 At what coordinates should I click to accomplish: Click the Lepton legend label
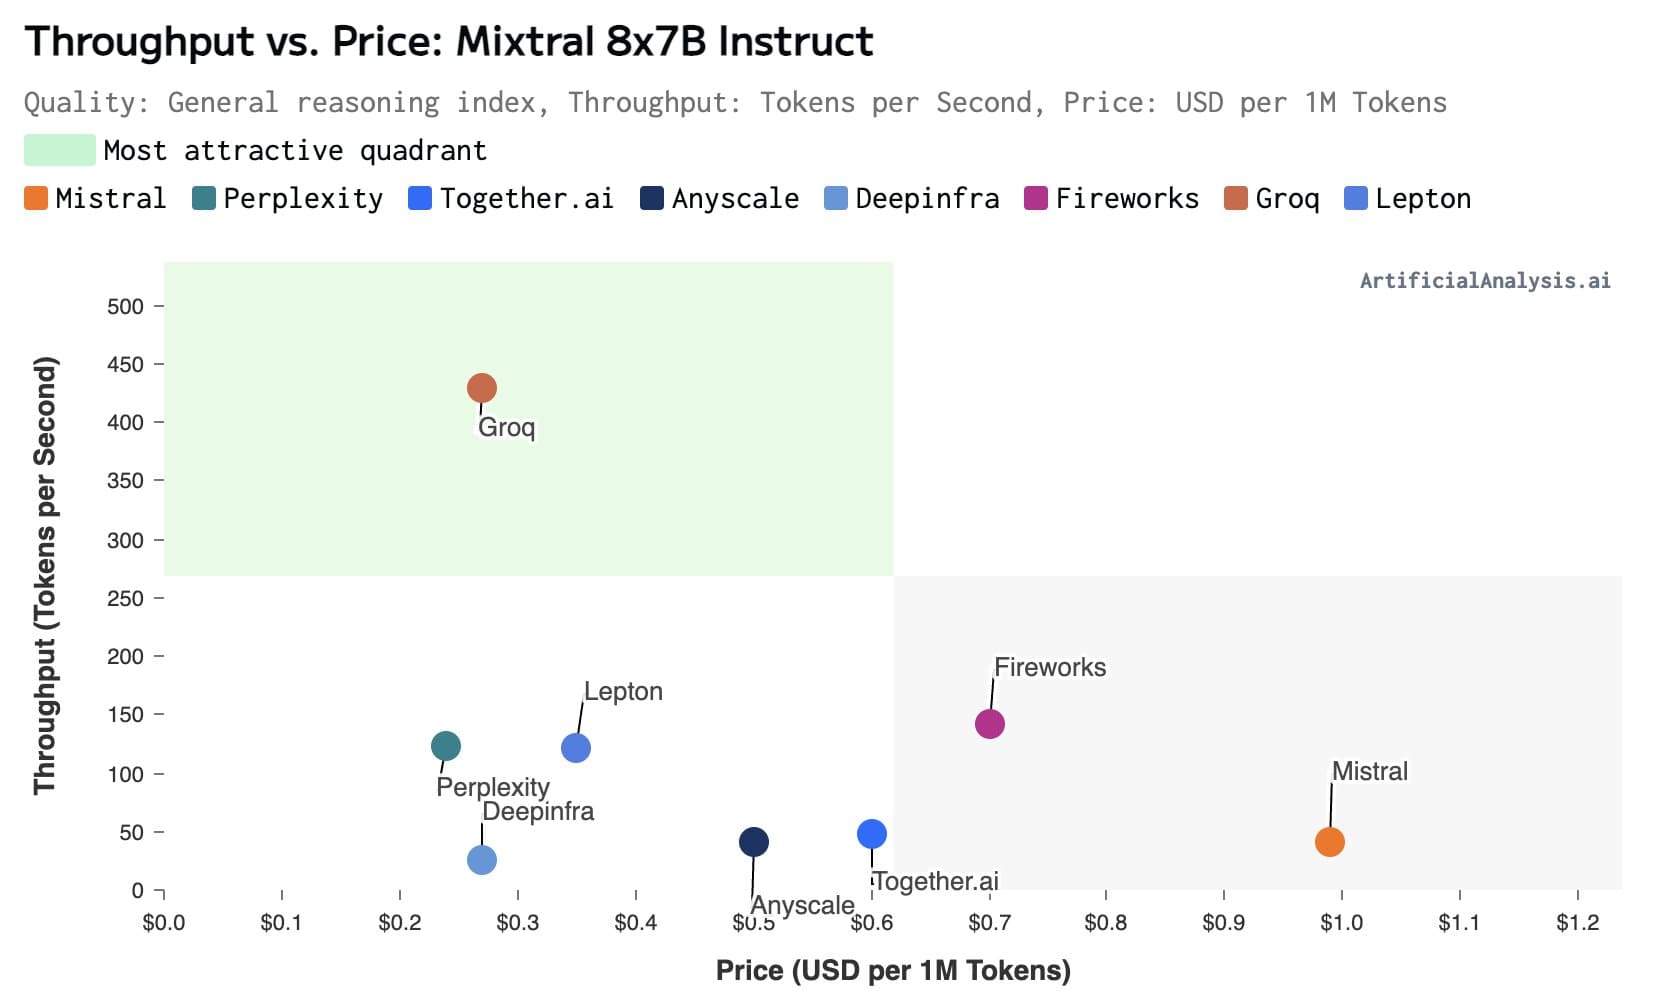[x=1422, y=198]
